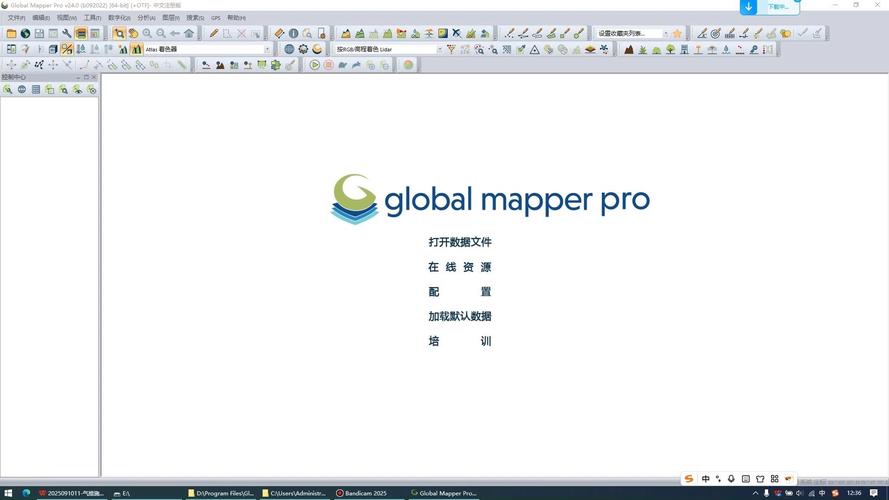Click the 打开数据文件 link
This screenshot has width=889, height=500.
click(460, 242)
